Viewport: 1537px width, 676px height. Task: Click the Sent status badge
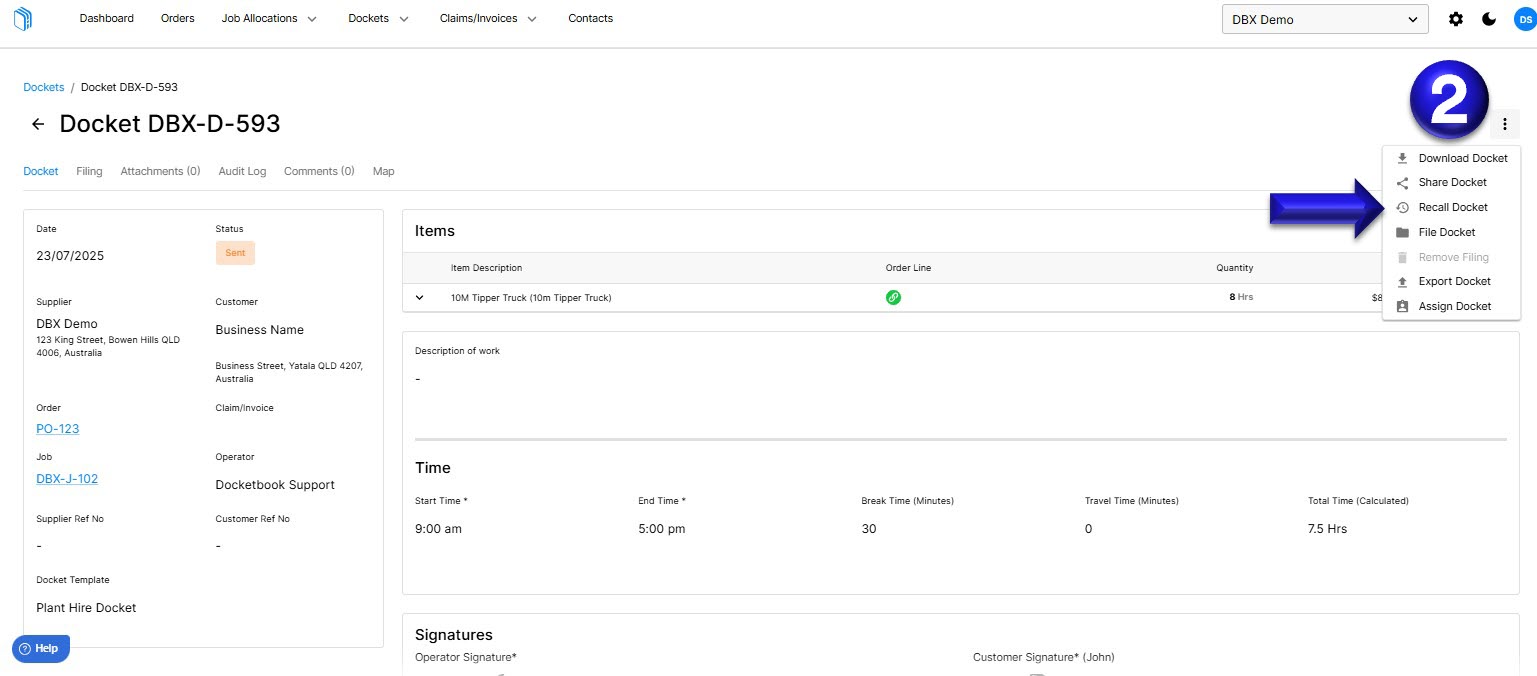[x=235, y=253]
